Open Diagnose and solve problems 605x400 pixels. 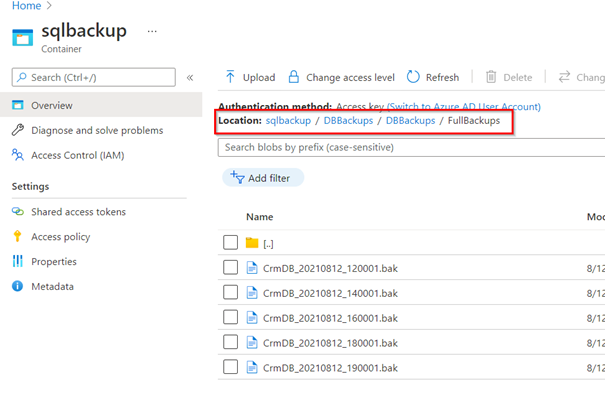[97, 130]
